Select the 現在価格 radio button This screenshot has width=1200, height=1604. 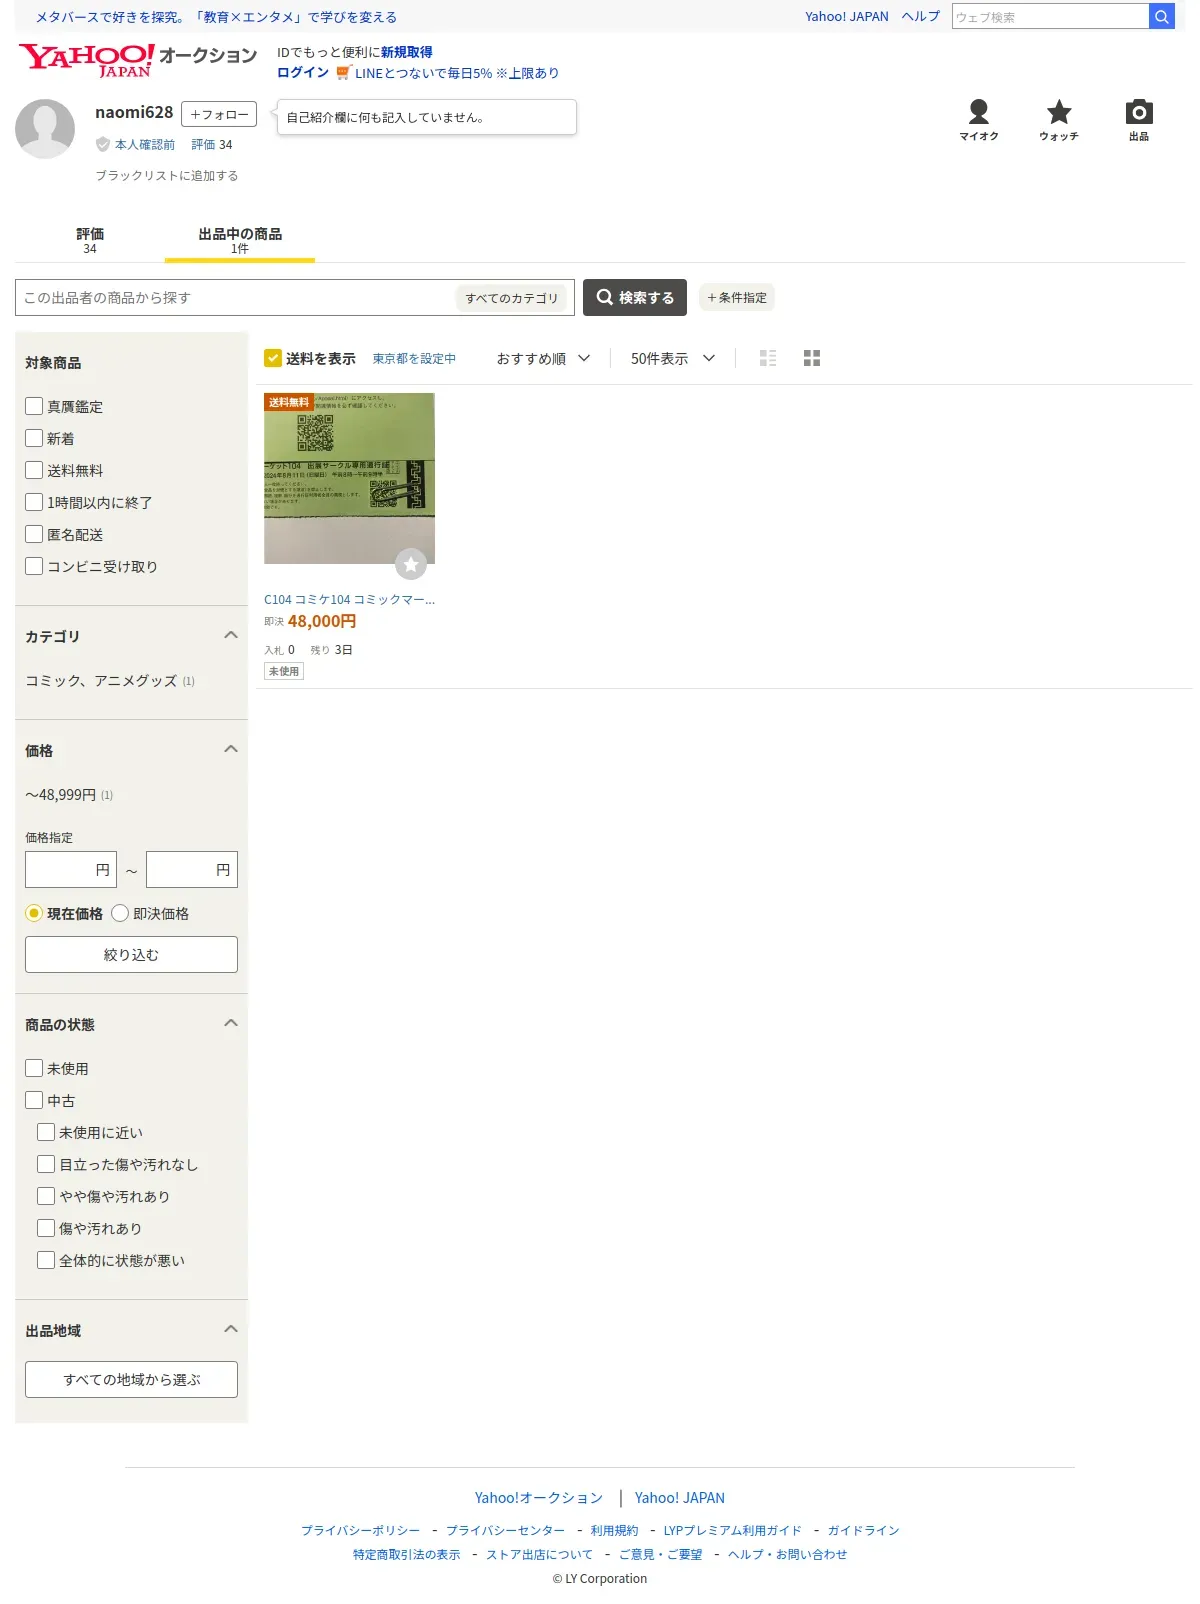(x=34, y=913)
